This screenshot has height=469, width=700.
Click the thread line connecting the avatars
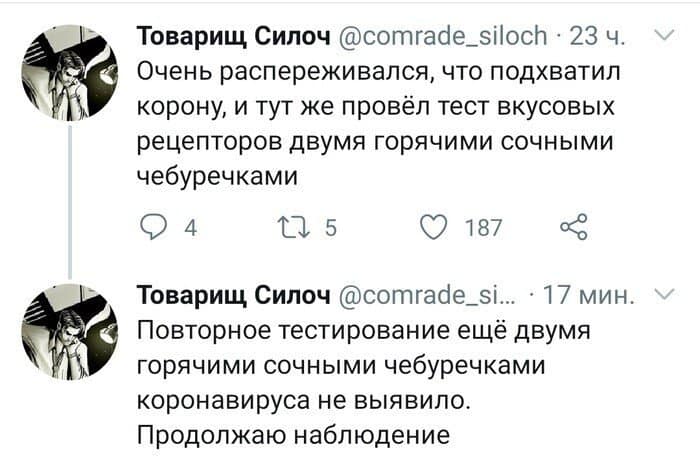(x=70, y=202)
